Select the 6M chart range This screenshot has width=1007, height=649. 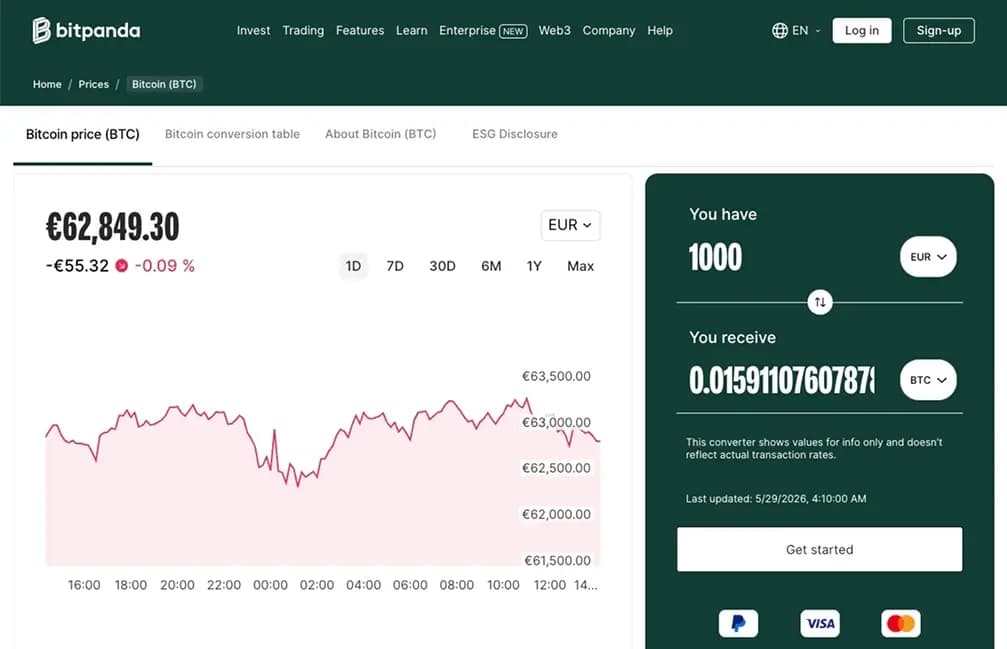[x=491, y=266]
